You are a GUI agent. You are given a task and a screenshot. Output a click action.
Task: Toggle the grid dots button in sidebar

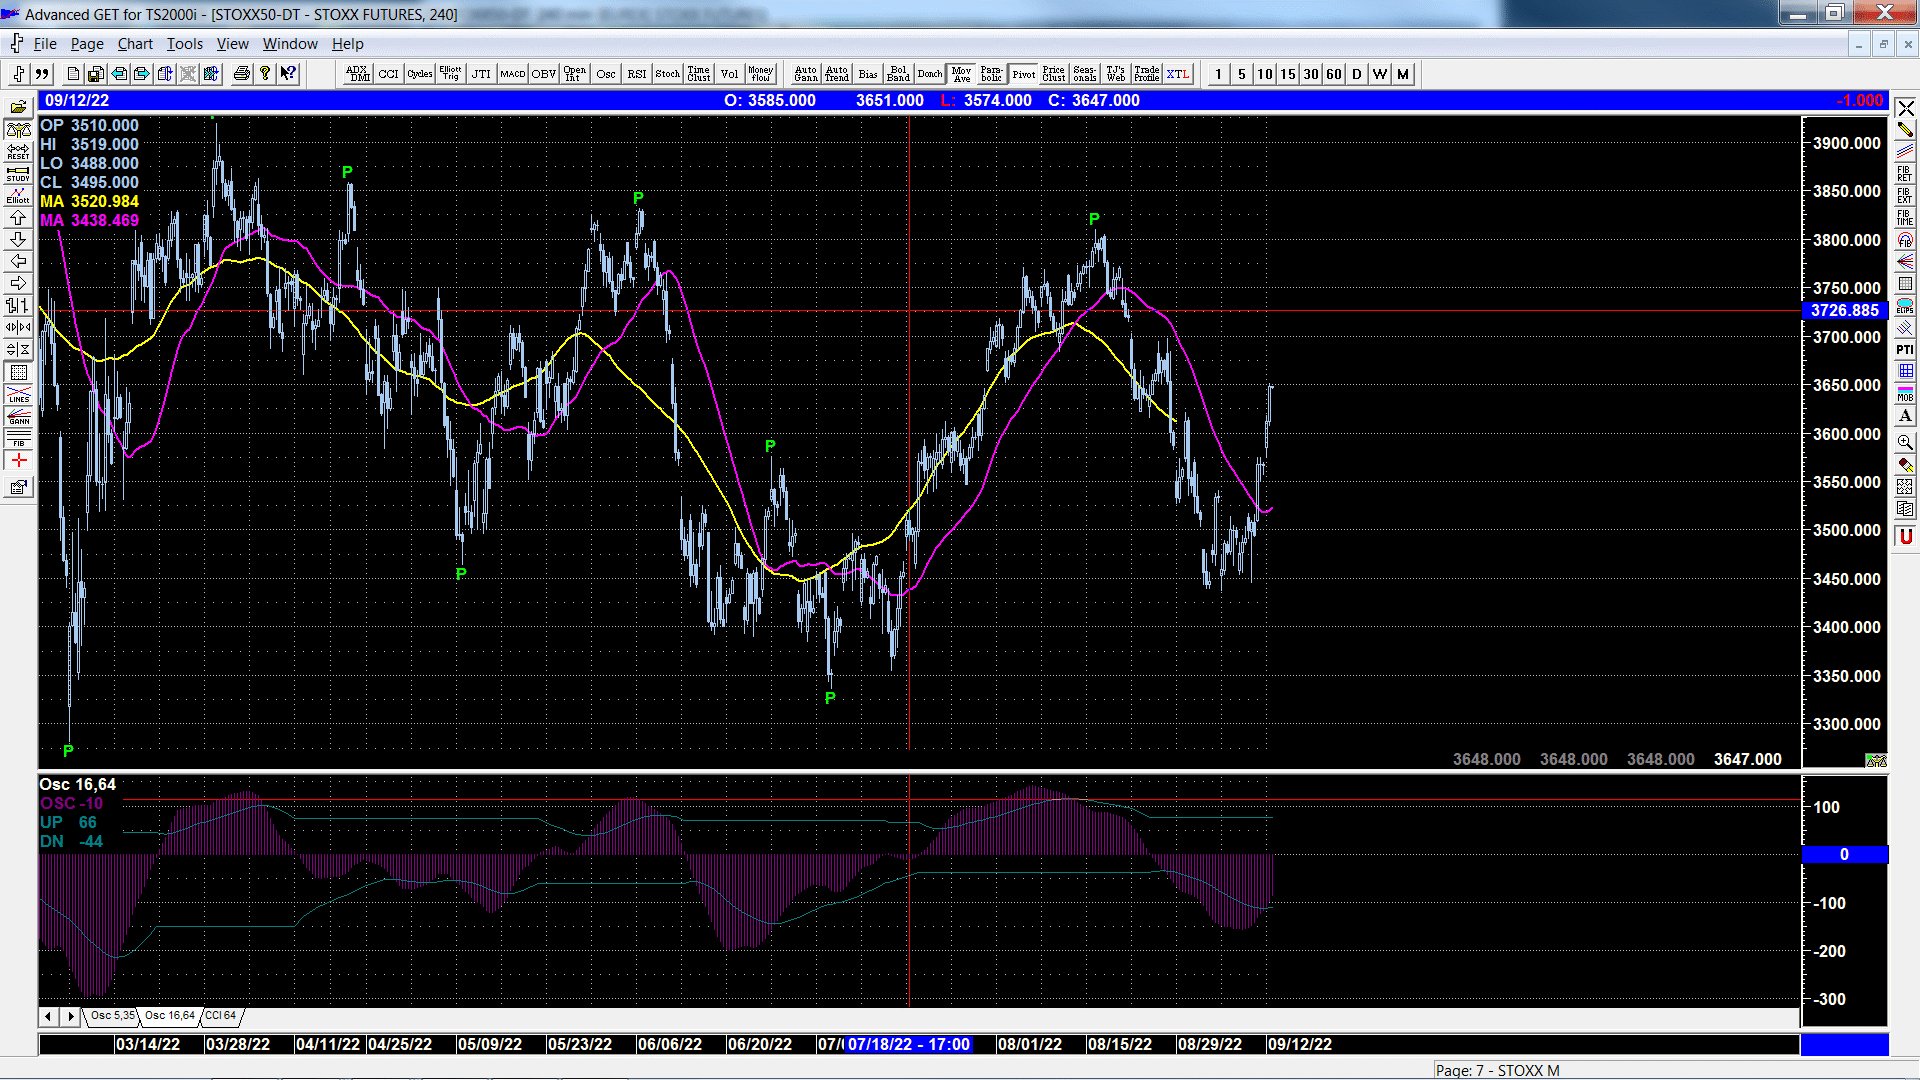[x=18, y=372]
